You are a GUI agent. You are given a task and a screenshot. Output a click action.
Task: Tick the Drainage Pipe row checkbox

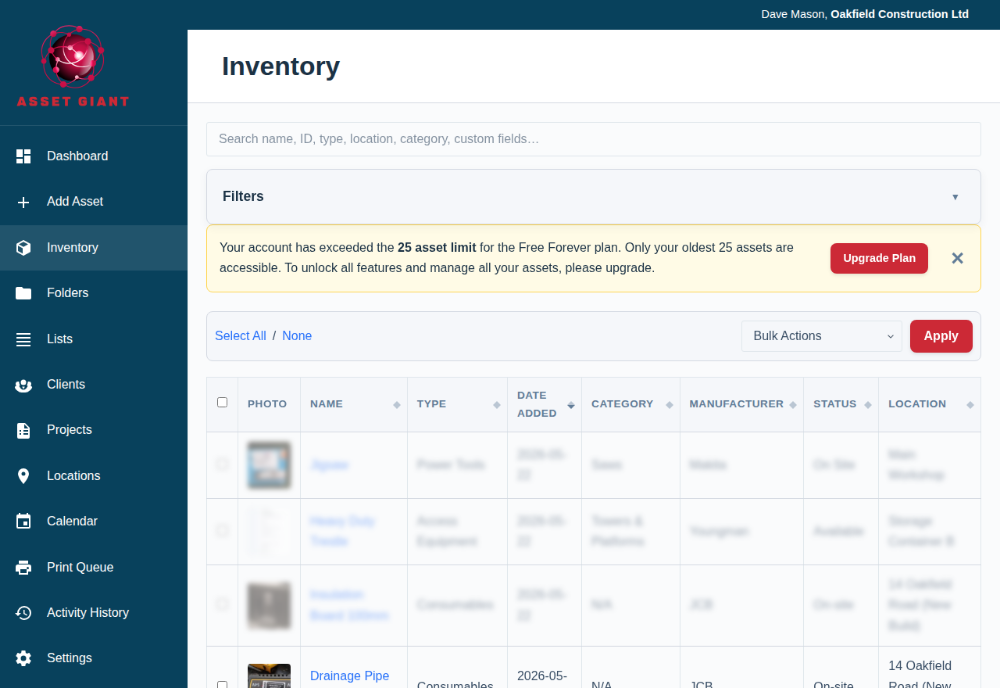tap(222, 684)
